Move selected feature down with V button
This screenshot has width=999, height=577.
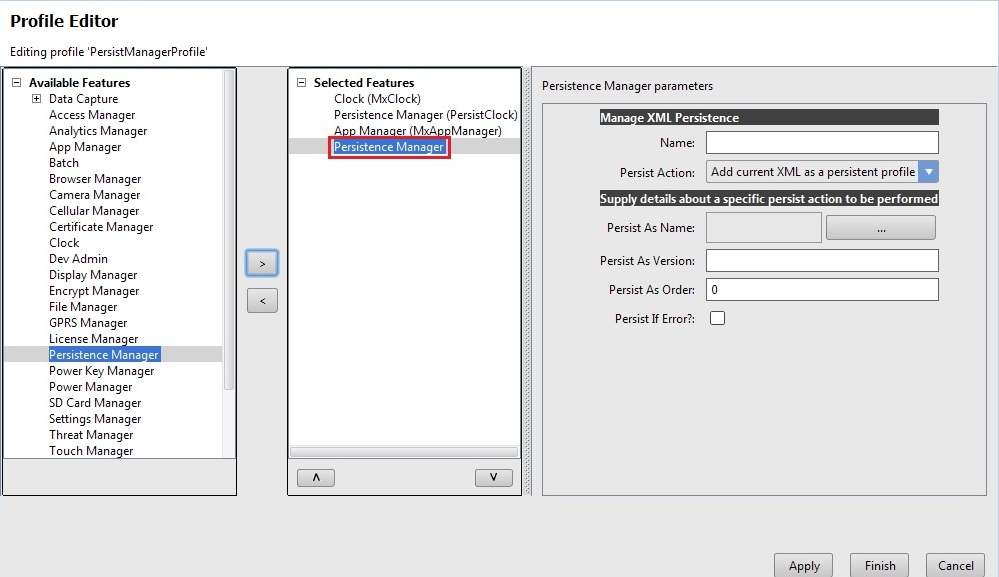click(493, 478)
